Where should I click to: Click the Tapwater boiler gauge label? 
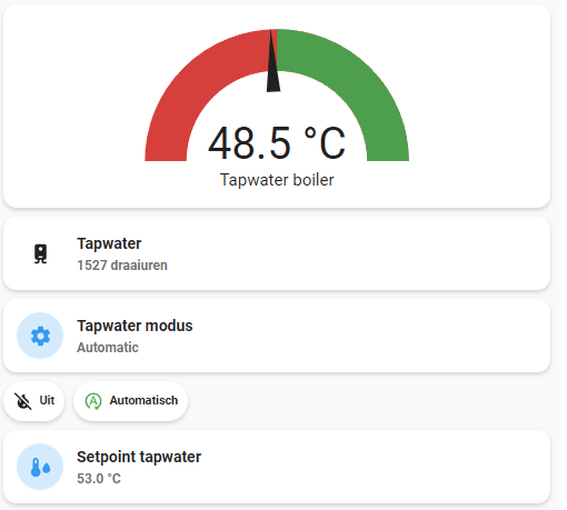(277, 180)
